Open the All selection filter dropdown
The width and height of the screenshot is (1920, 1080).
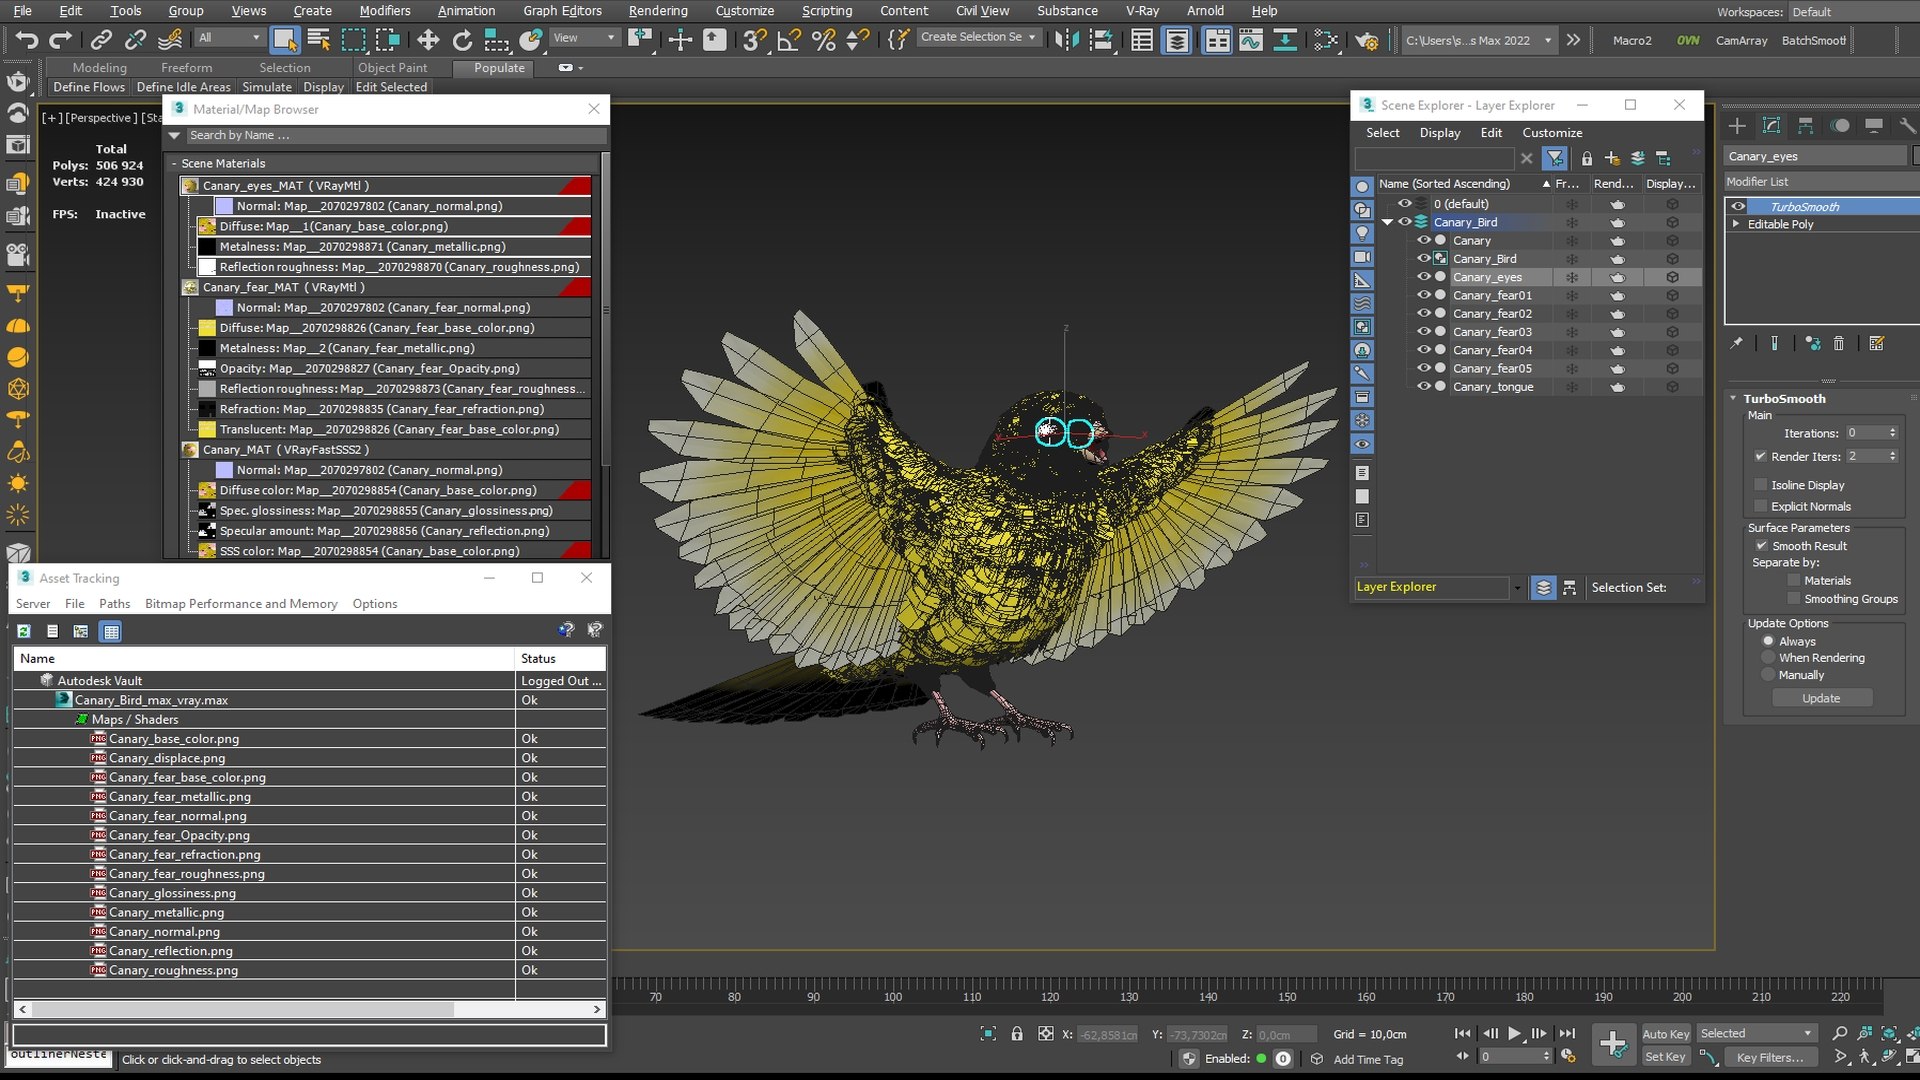point(256,38)
